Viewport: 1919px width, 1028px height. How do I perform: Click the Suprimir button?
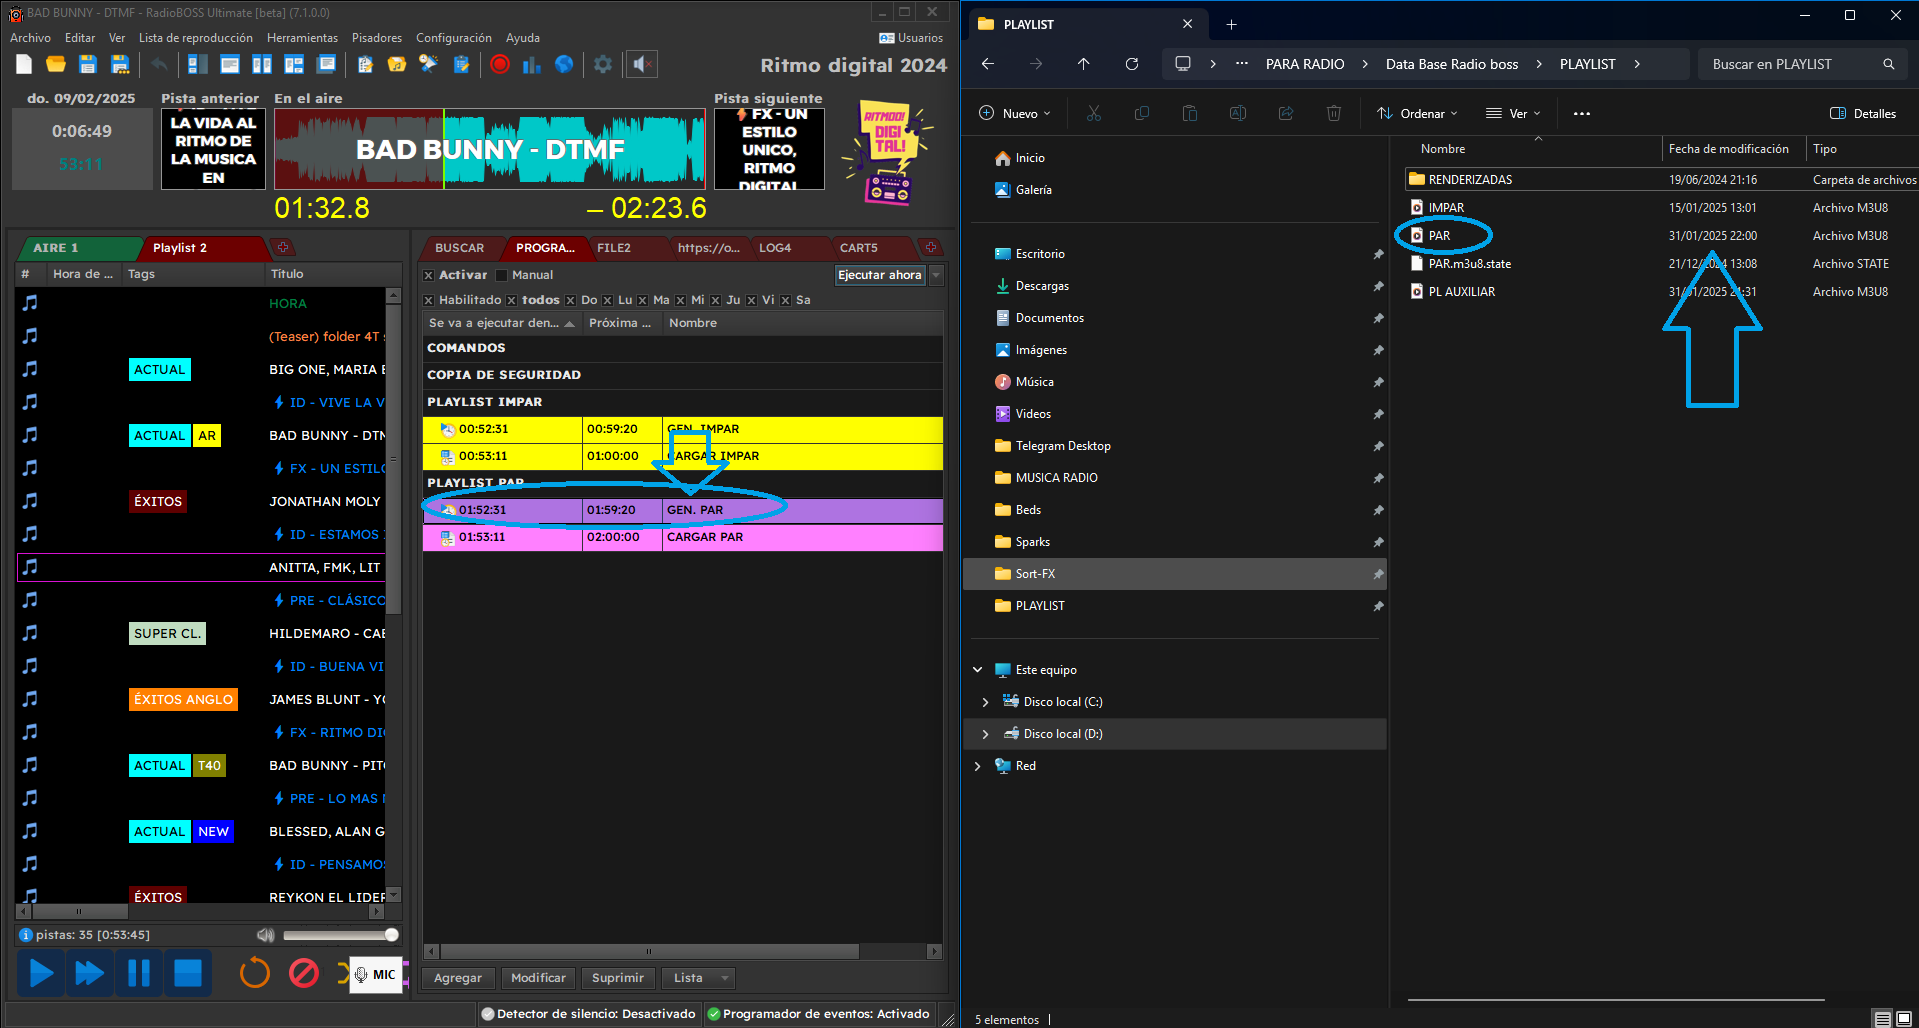pos(618,978)
